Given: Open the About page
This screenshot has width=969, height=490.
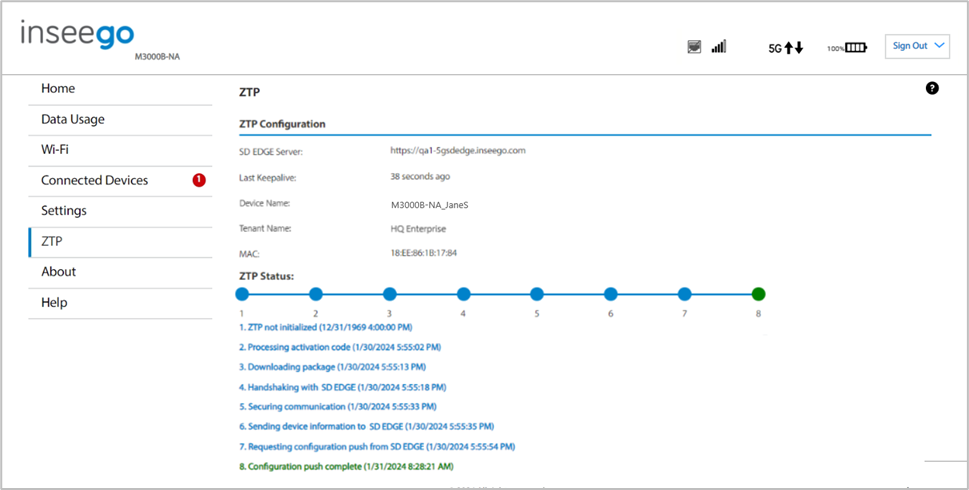Looking at the screenshot, I should point(120,272).
